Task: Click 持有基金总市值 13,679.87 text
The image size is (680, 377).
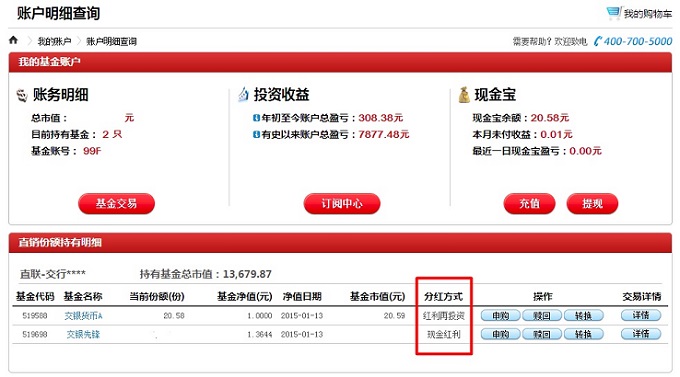Action: click(x=206, y=274)
